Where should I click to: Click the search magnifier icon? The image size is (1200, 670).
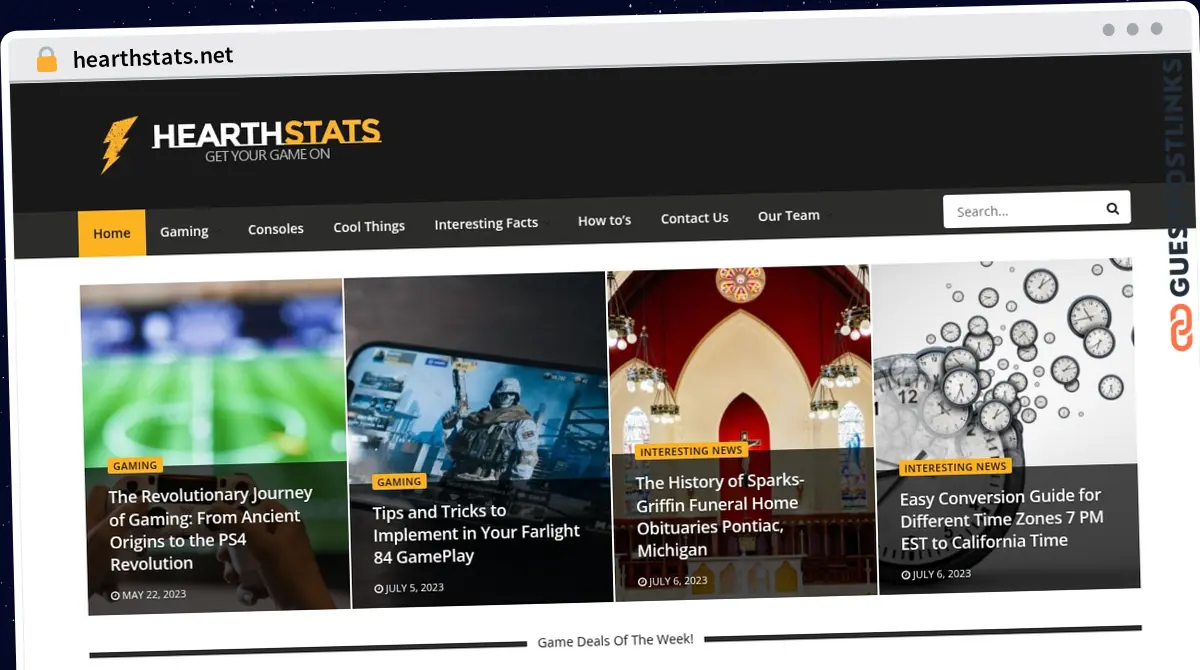[x=1112, y=209]
